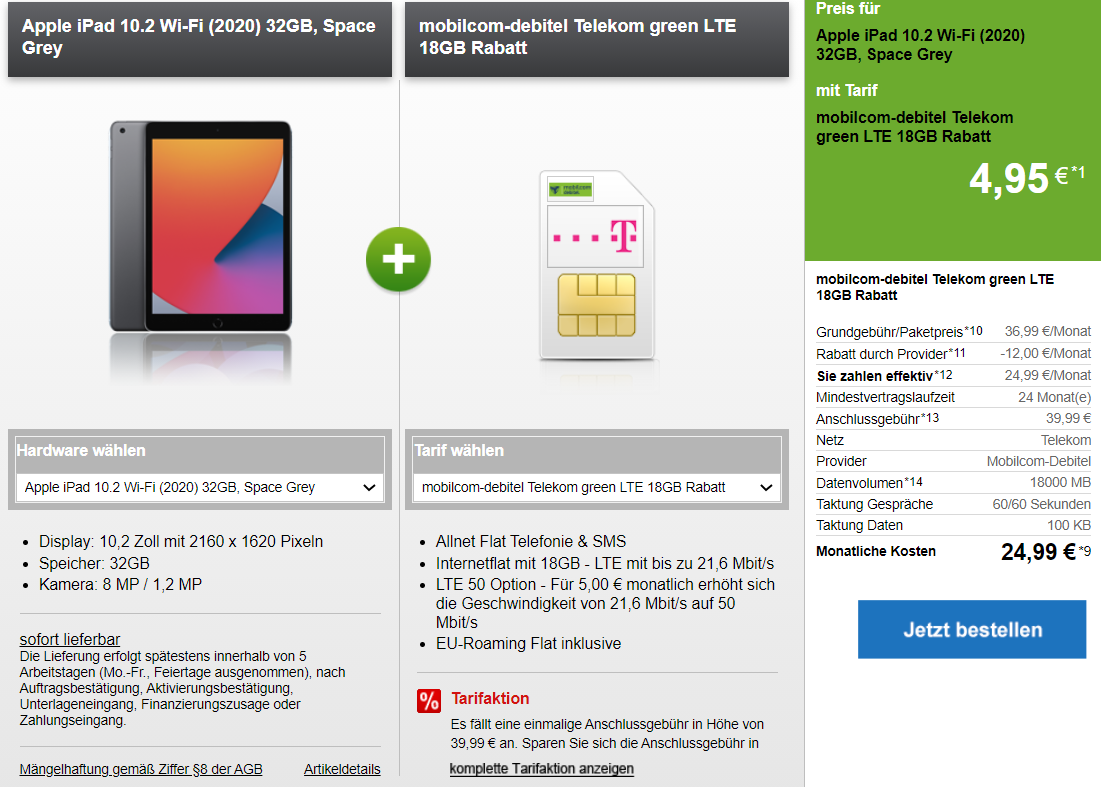Click the Tarifaktion red heading
Viewport: 1101px width, 787px height.
coord(490,699)
